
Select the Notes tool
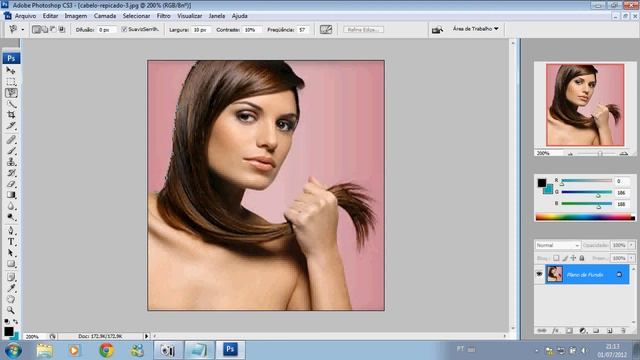coord(11,277)
